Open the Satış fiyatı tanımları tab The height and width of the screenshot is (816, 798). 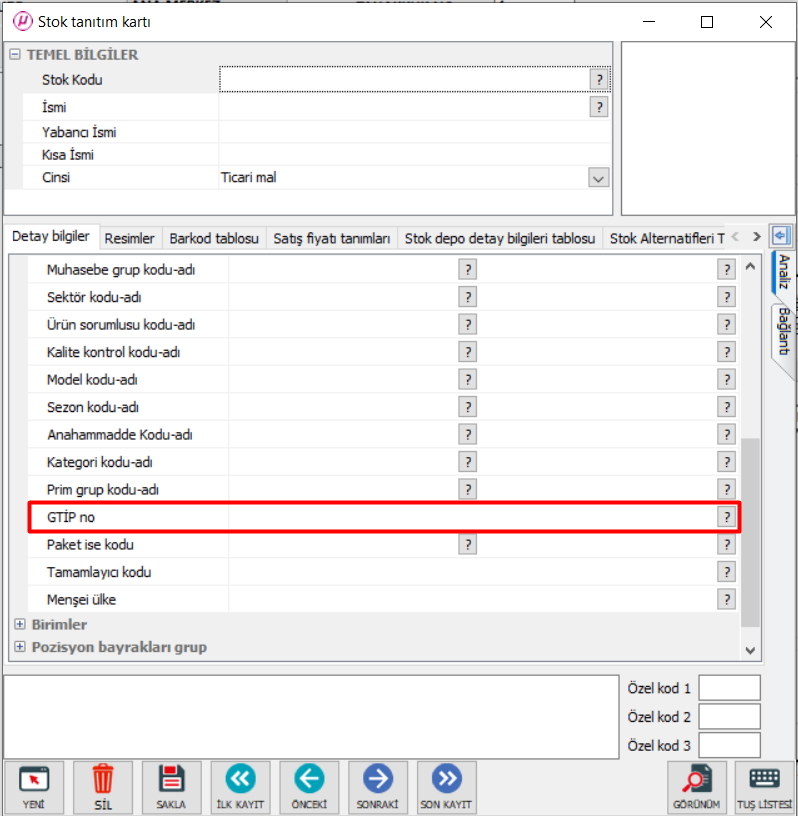331,238
